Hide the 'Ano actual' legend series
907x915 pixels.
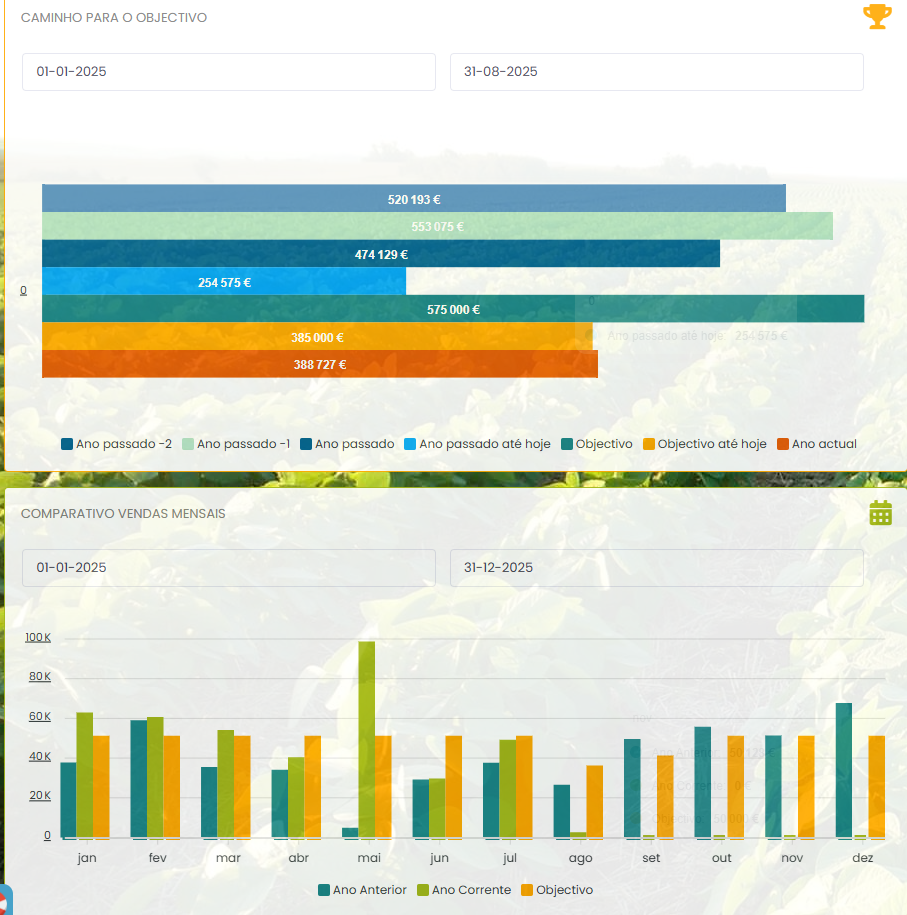(816, 444)
